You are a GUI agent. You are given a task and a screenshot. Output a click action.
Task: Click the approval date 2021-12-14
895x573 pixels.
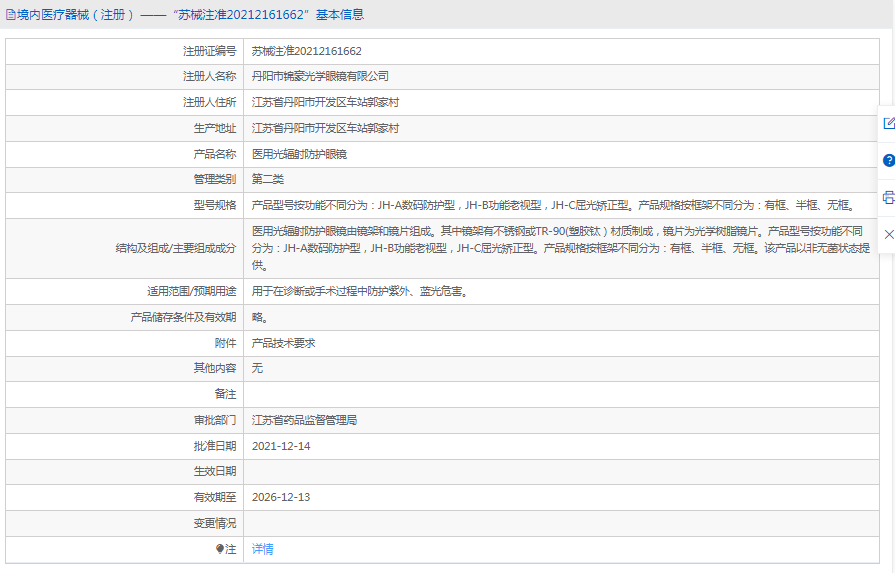pos(281,446)
